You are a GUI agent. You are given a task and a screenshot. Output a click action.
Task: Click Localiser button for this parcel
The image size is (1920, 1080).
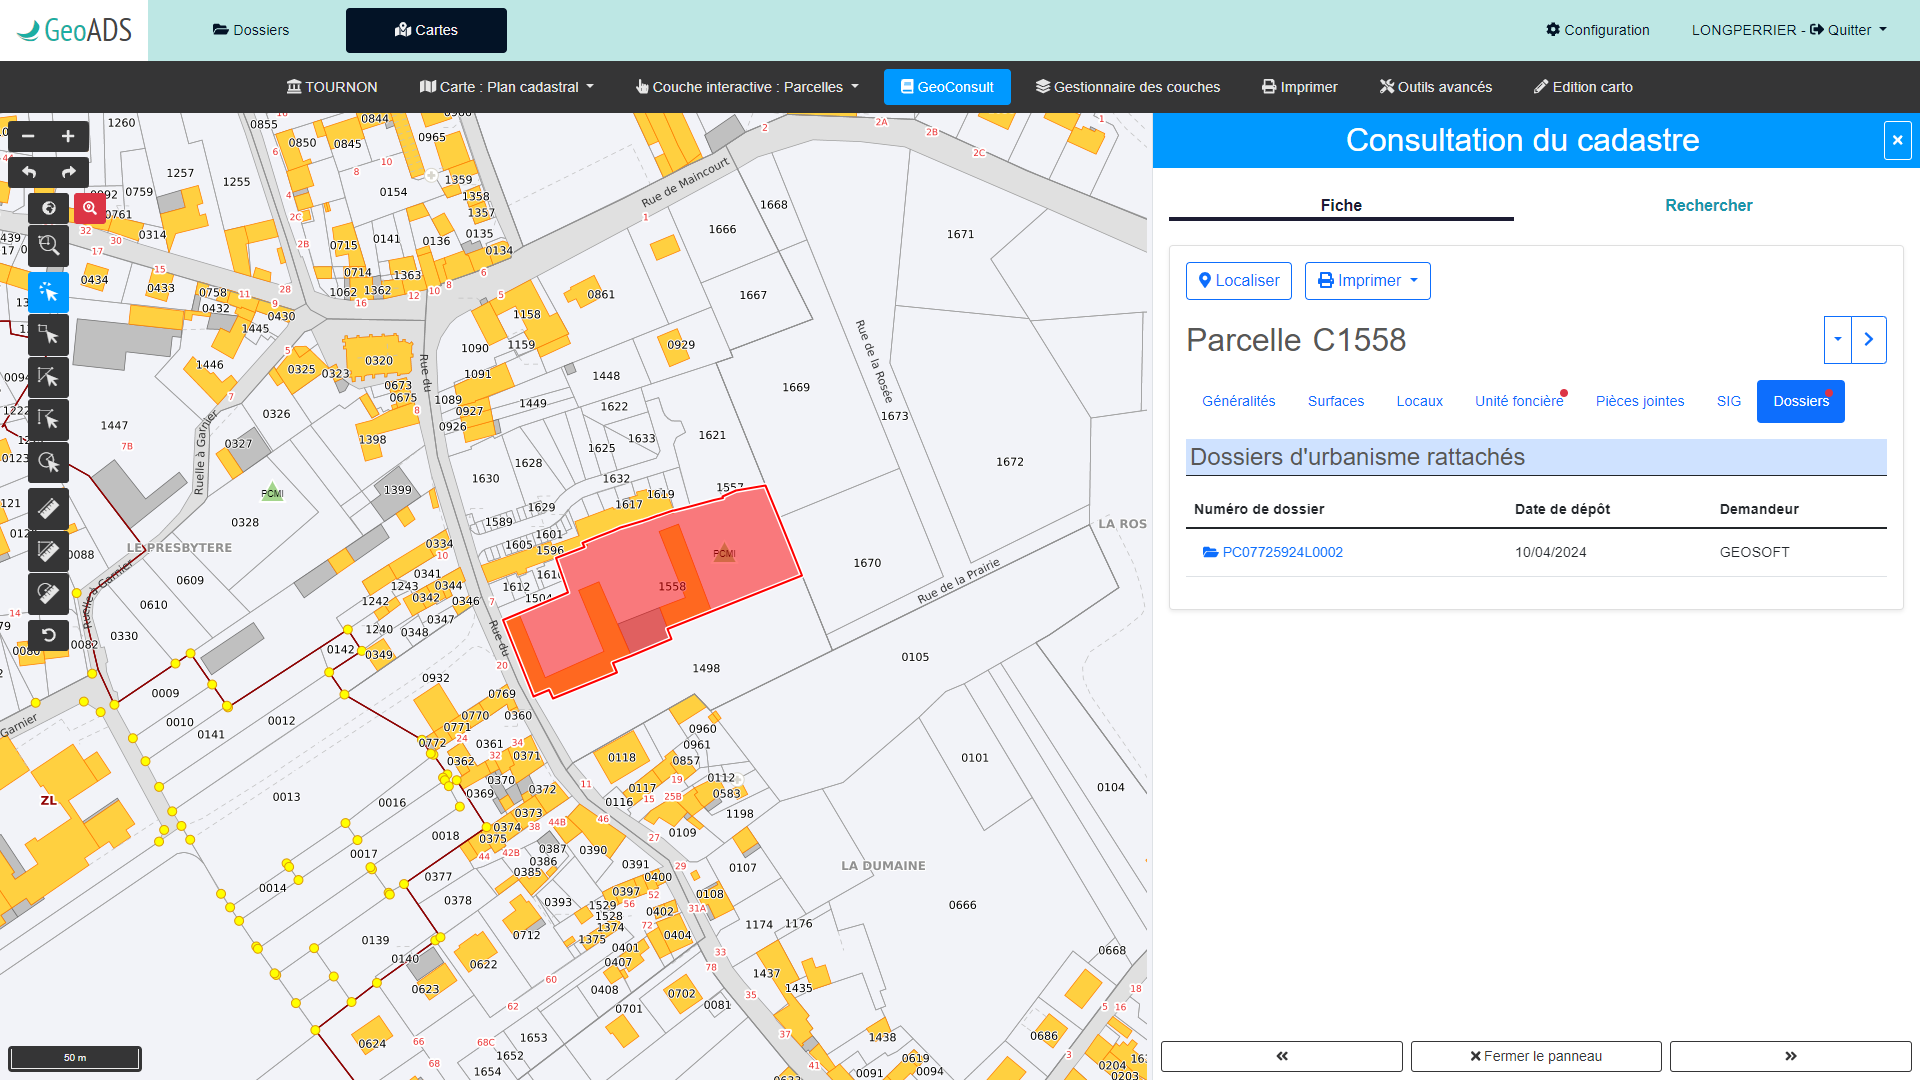point(1238,281)
